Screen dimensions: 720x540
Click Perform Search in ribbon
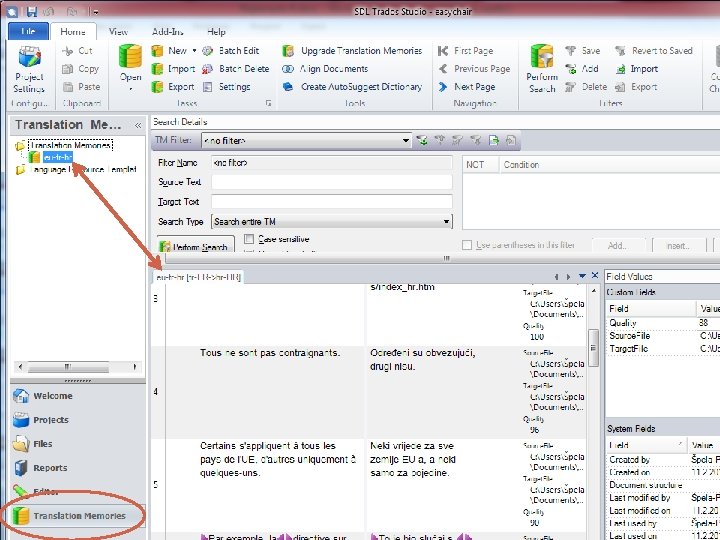(542, 69)
